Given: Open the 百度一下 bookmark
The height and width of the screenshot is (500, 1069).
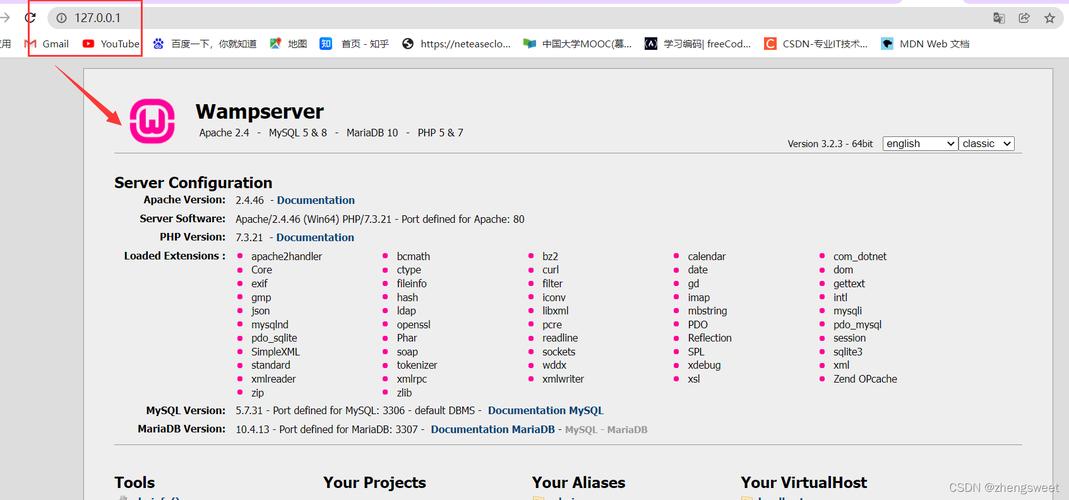Looking at the screenshot, I should tap(205, 44).
